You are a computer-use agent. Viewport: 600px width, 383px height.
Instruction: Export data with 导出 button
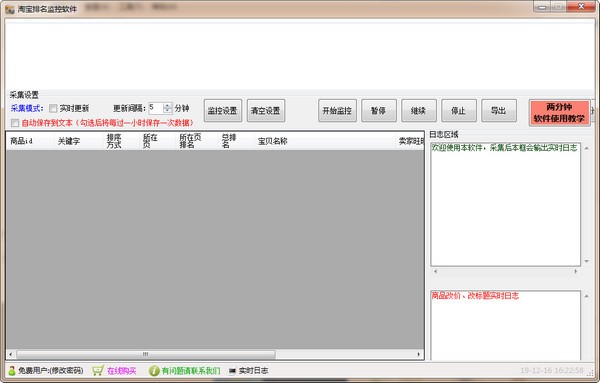499,111
